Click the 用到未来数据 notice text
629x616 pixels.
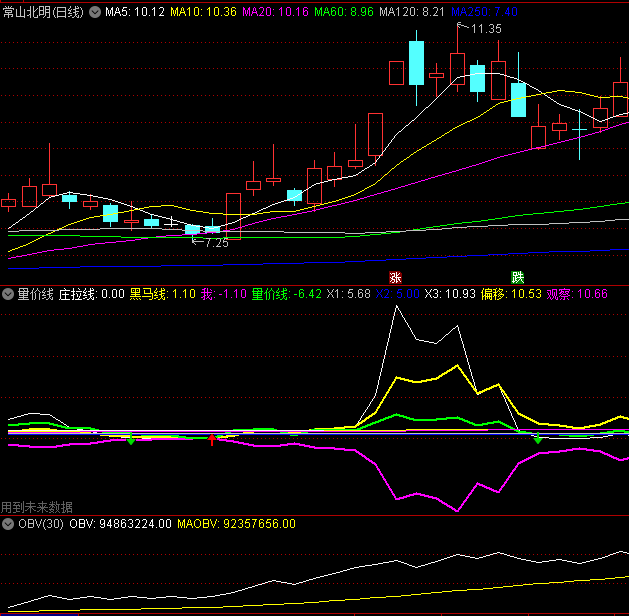click(x=37, y=508)
